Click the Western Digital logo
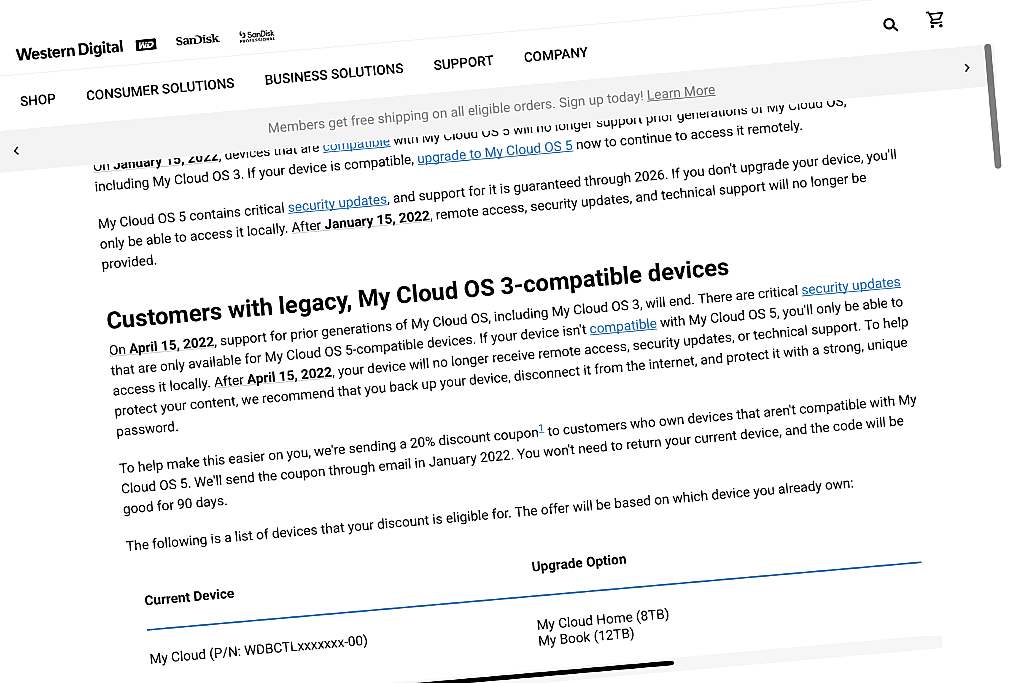This screenshot has height=683, width=1024. click(x=69, y=51)
